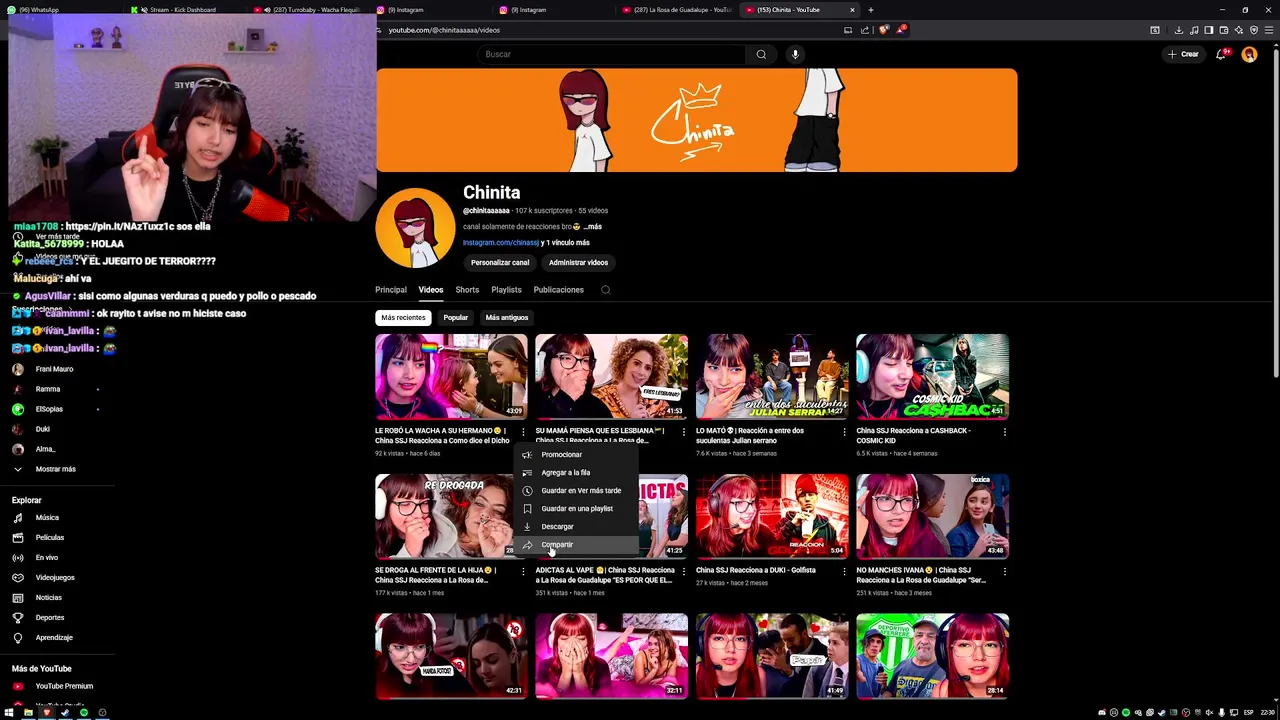Select the Popular filter chip
Viewport: 1280px width, 720px height.
pyautogui.click(x=456, y=318)
